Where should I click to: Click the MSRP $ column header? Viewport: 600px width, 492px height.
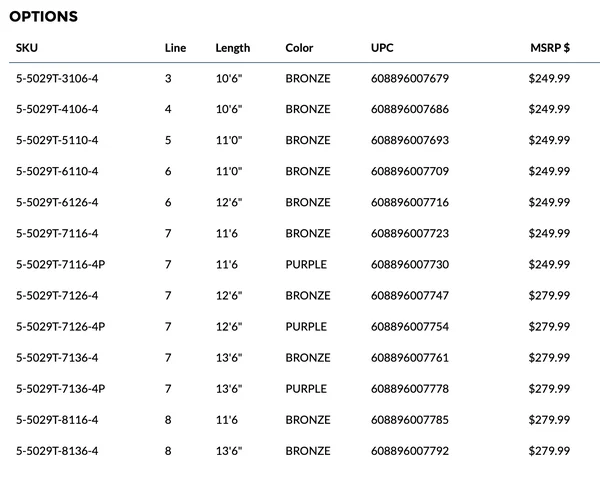550,48
